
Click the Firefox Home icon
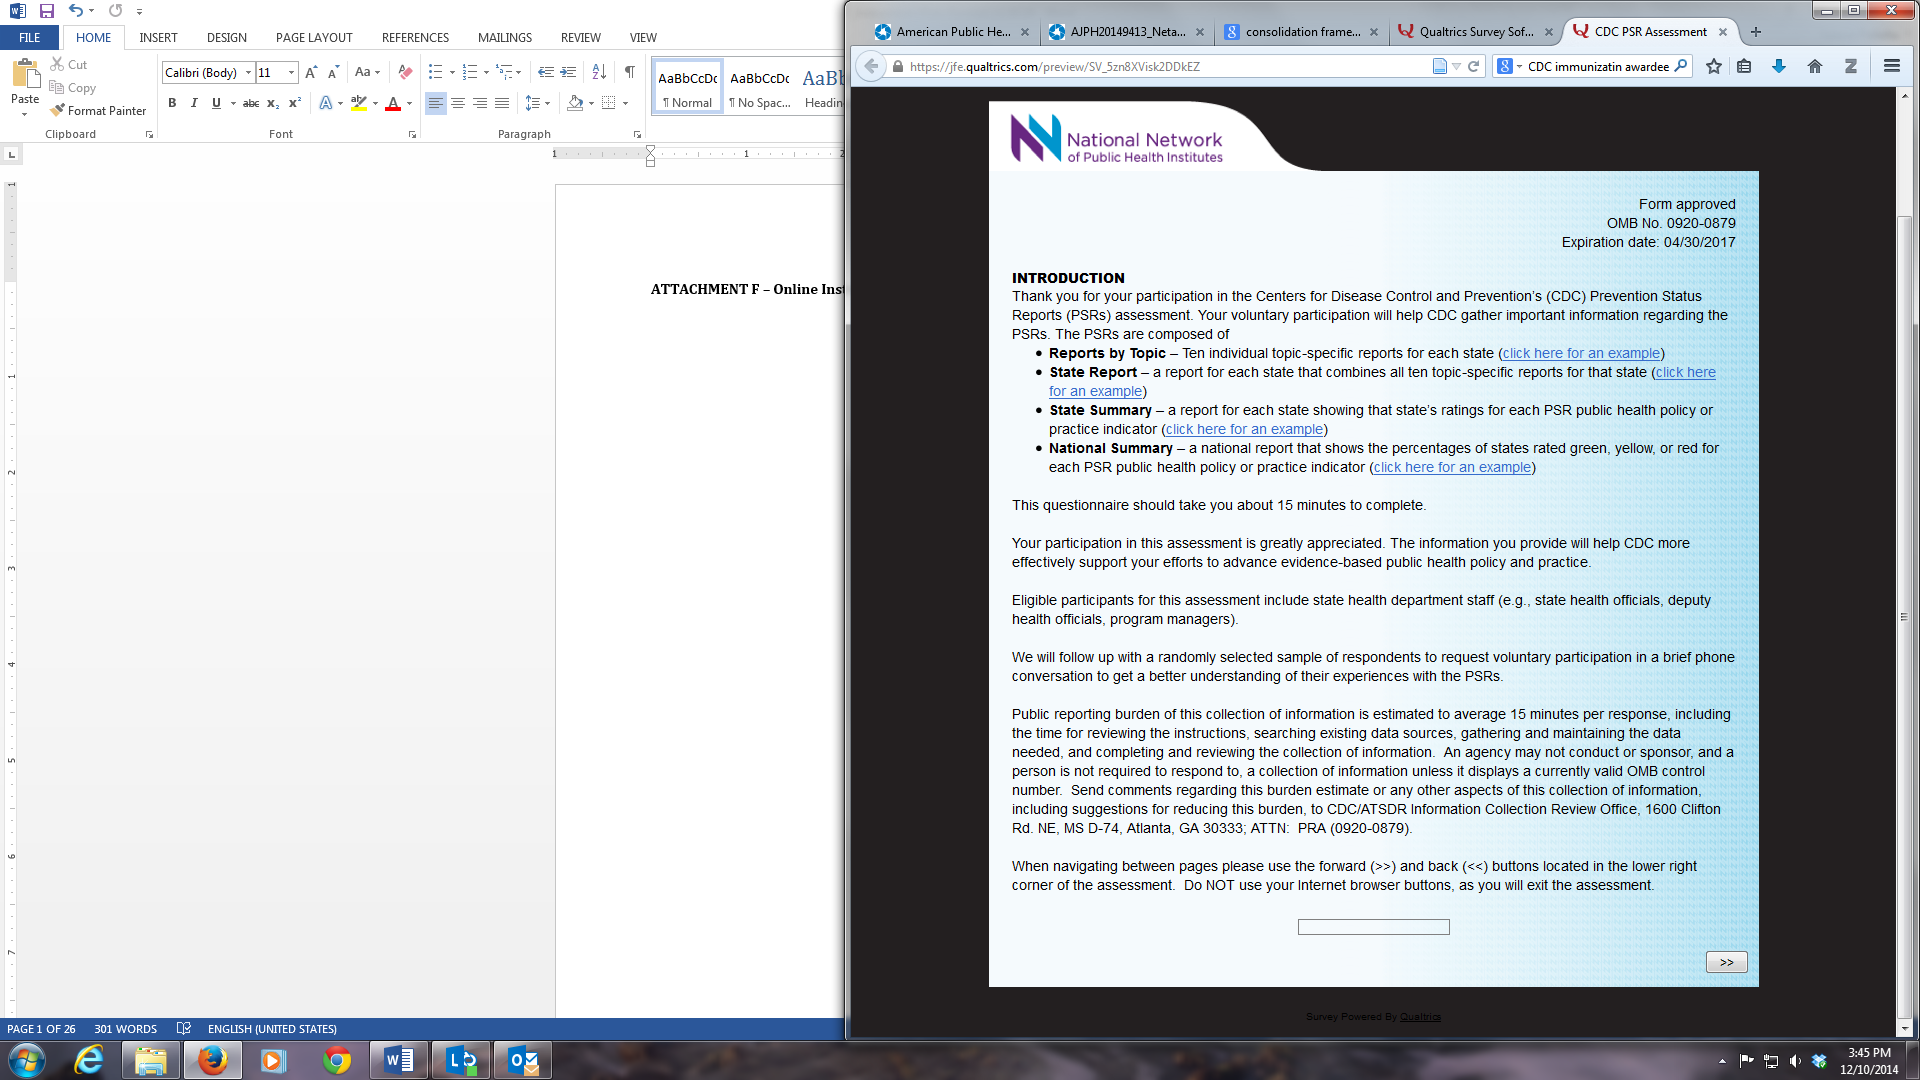point(1815,66)
